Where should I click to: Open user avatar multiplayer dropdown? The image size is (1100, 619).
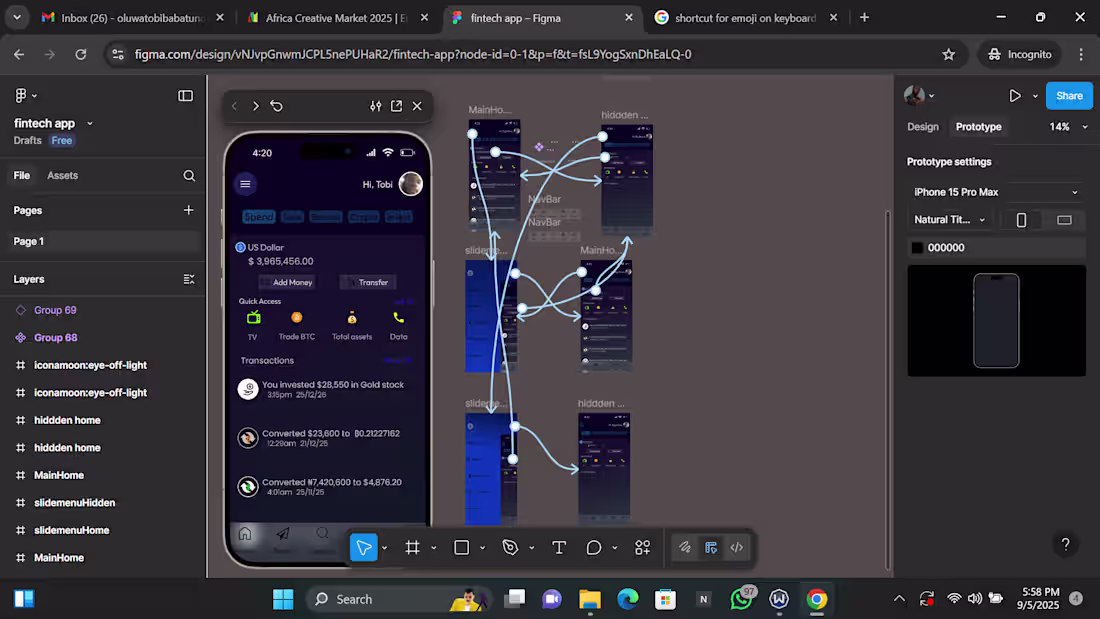click(919, 95)
